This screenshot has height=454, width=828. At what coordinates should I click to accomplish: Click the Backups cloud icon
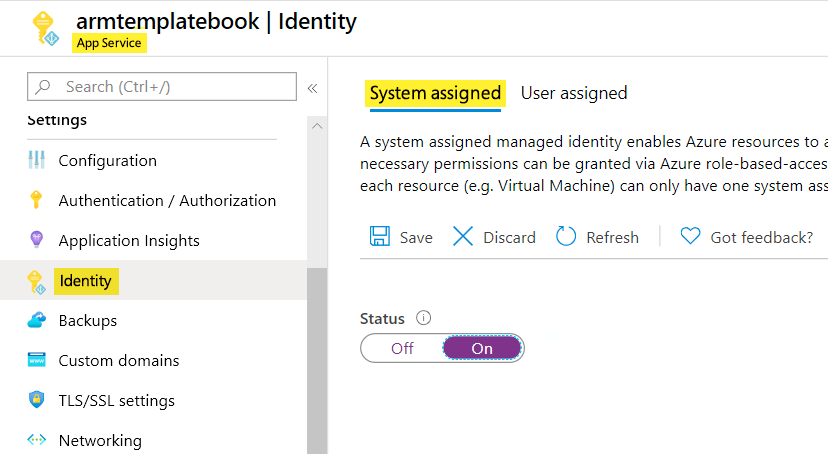coord(37,320)
